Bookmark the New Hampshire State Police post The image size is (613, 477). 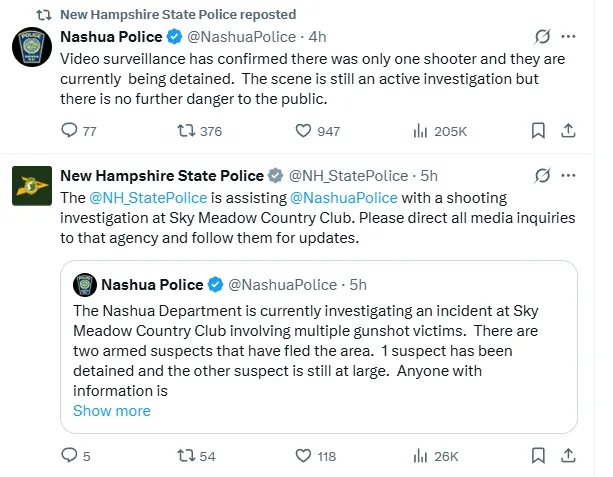pos(538,456)
